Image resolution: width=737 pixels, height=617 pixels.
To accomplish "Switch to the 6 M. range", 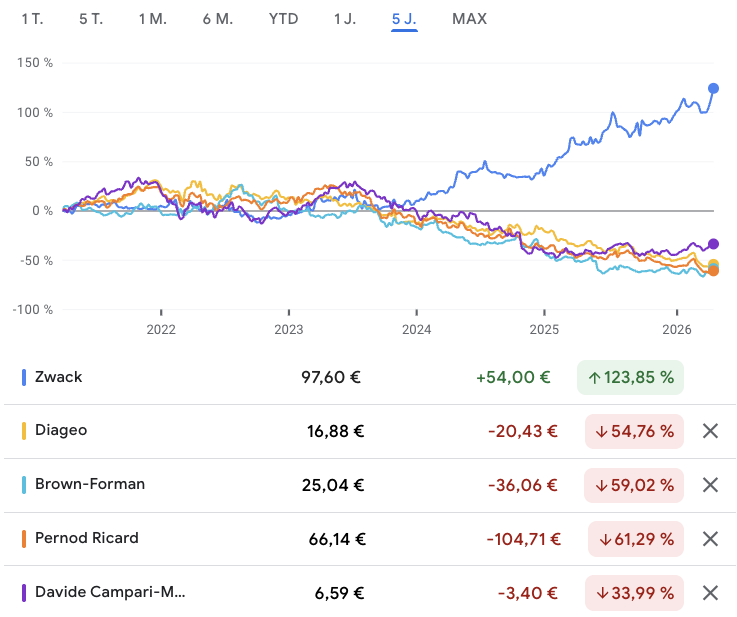I will [218, 19].
